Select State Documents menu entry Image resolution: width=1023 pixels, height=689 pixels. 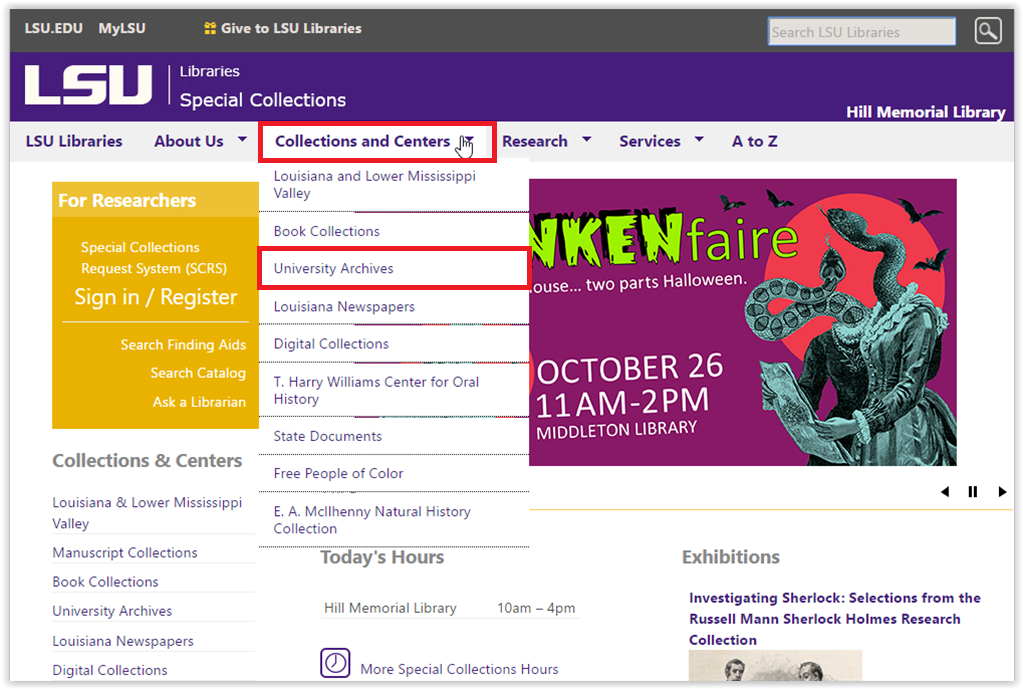[x=393, y=436]
